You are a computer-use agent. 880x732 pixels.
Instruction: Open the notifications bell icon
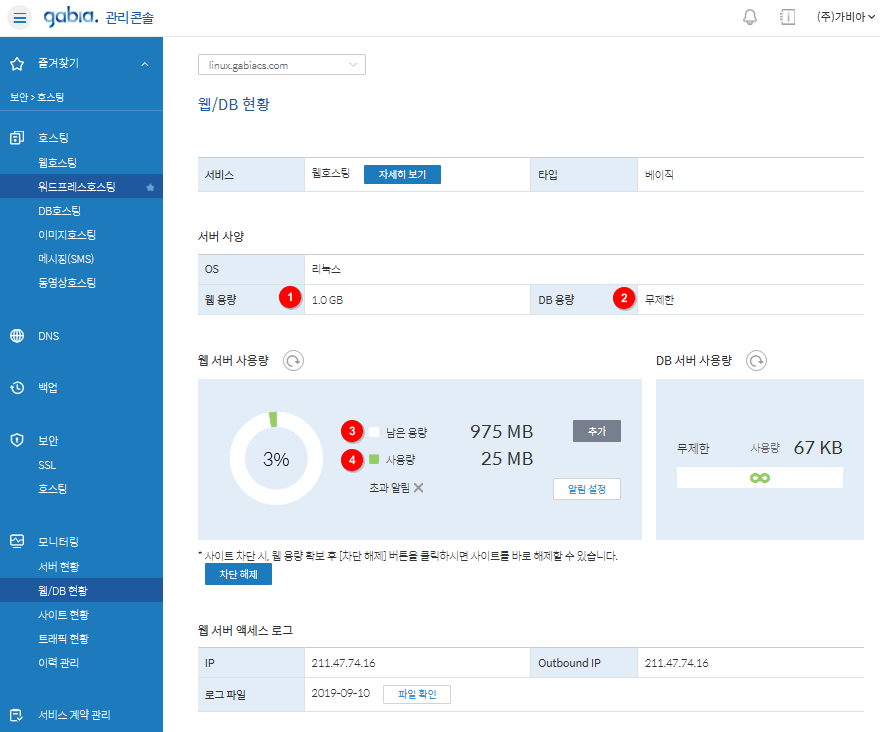click(750, 17)
